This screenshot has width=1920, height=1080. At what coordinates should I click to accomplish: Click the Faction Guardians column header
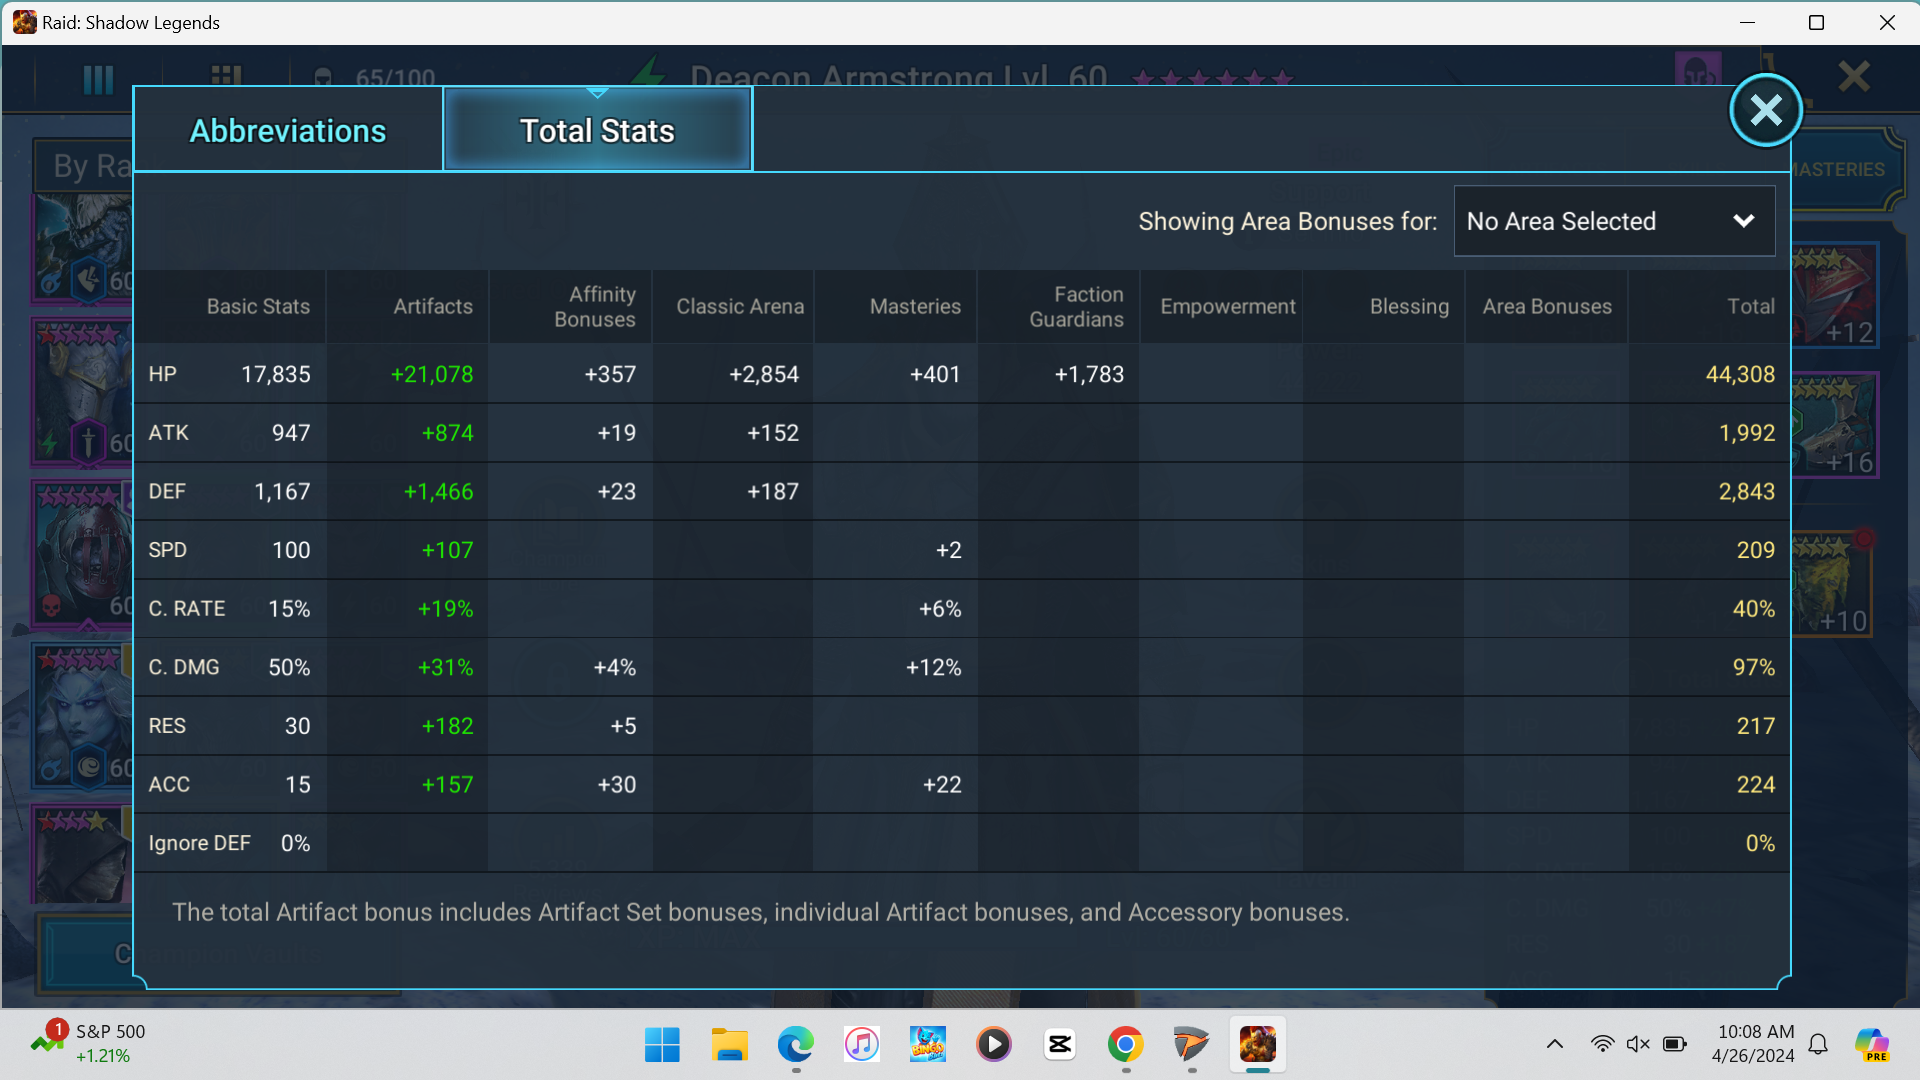point(1076,307)
